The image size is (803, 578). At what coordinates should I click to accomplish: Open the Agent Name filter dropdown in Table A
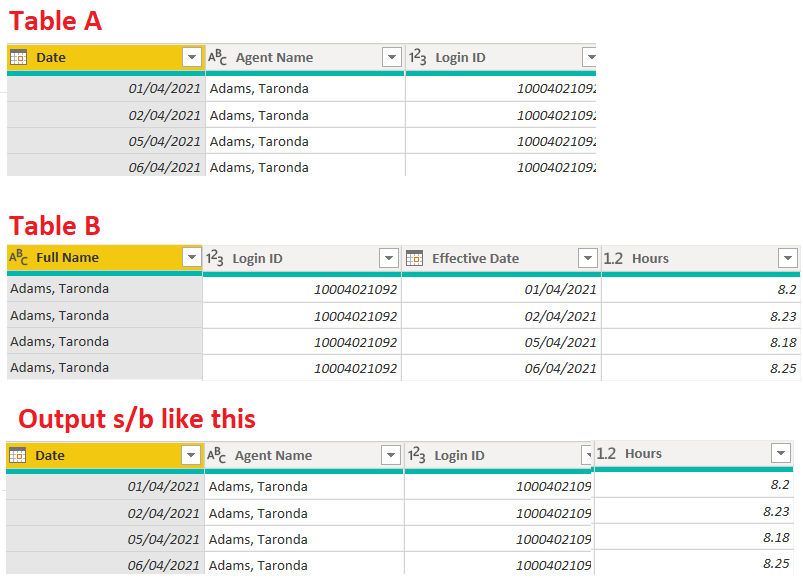coord(392,57)
